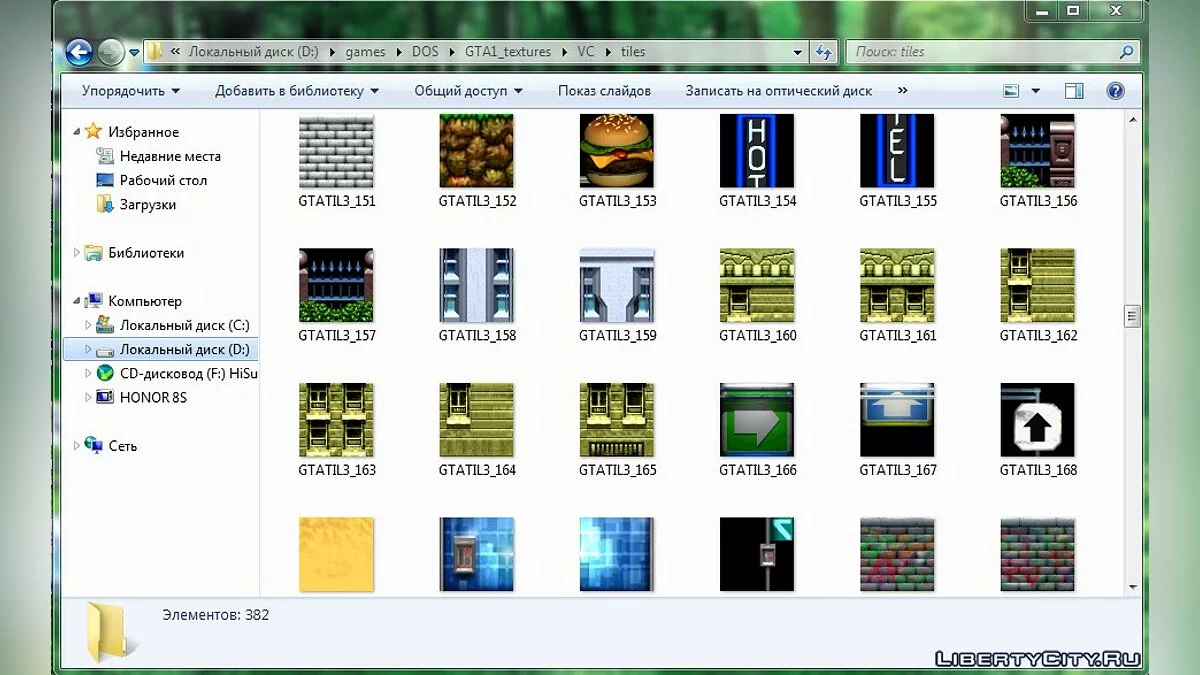This screenshot has width=1200, height=675.
Task: Collapse the Компьютер tree node
Action: pos(77,300)
